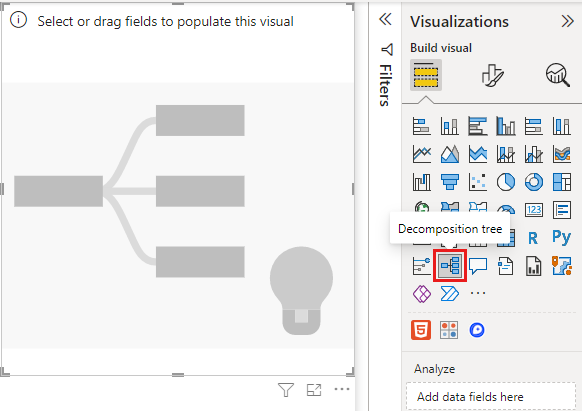This screenshot has width=582, height=411.
Task: Collapse the Visualizations pane with double chevron
Action: click(x=568, y=22)
